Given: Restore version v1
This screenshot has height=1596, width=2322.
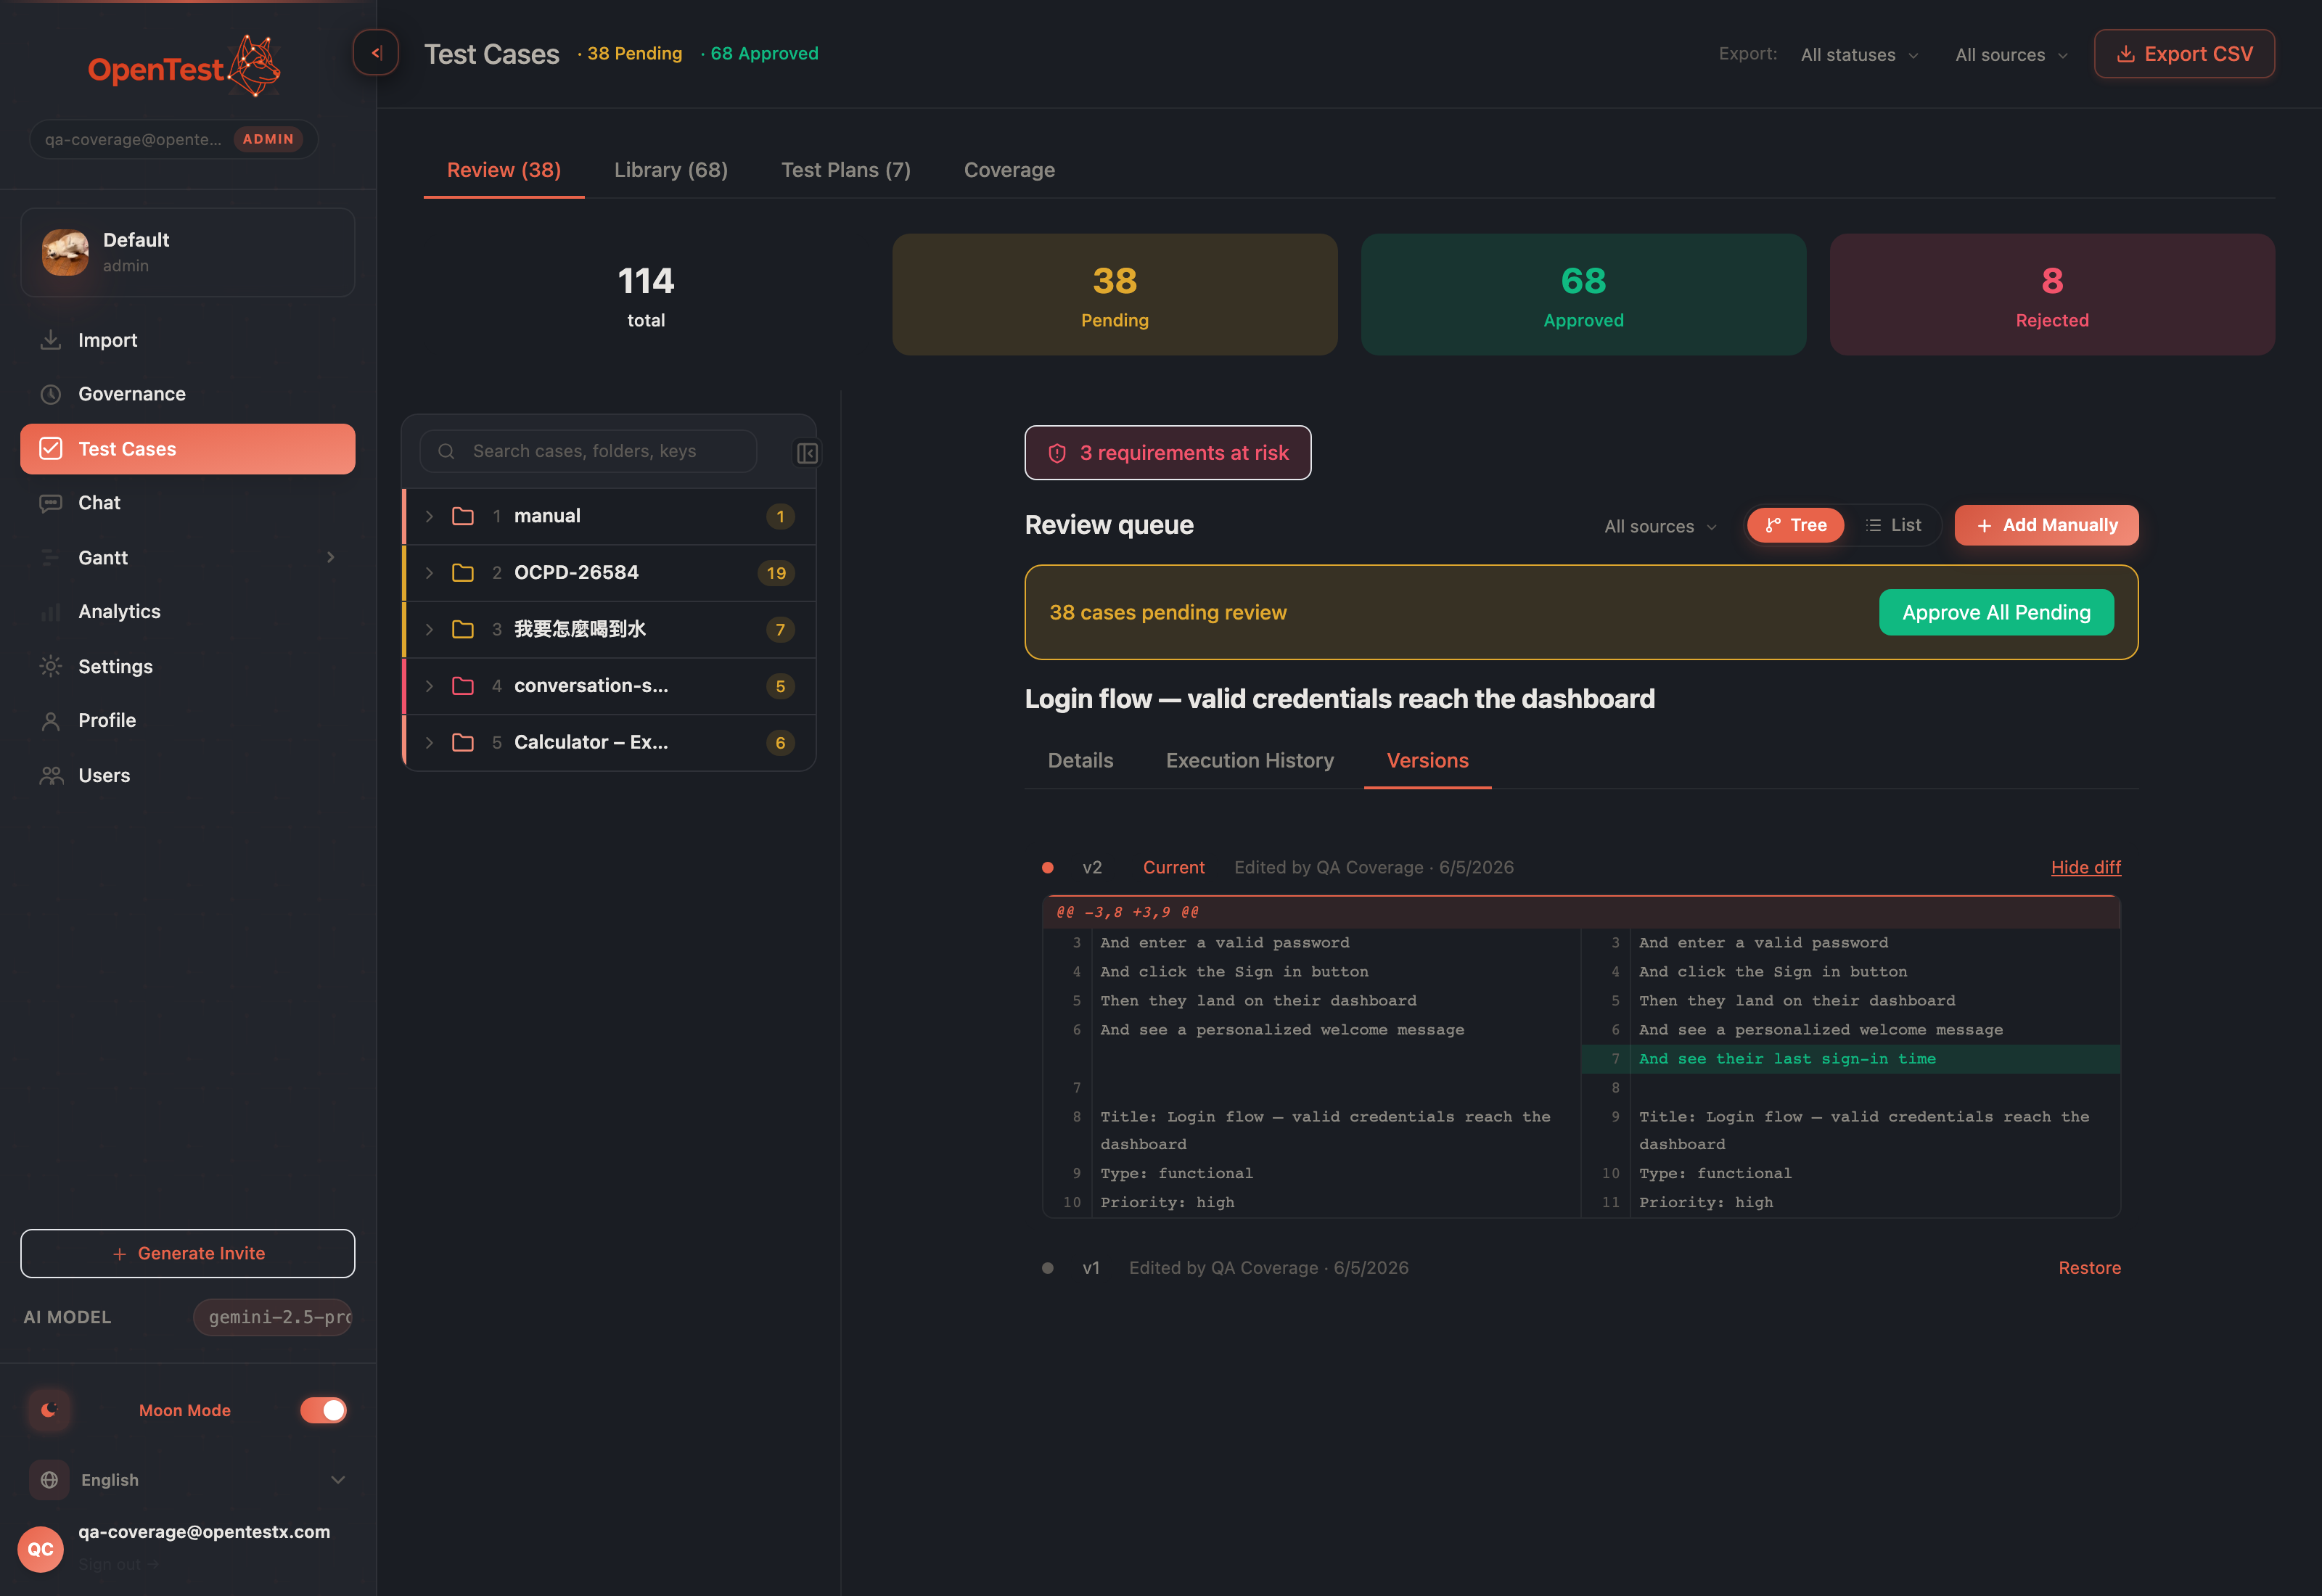Looking at the screenshot, I should (2089, 1267).
